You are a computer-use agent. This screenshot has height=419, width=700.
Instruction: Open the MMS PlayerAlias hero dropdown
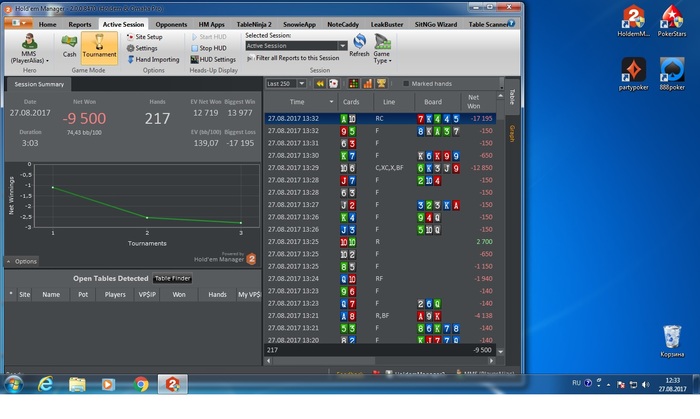(x=29, y=48)
